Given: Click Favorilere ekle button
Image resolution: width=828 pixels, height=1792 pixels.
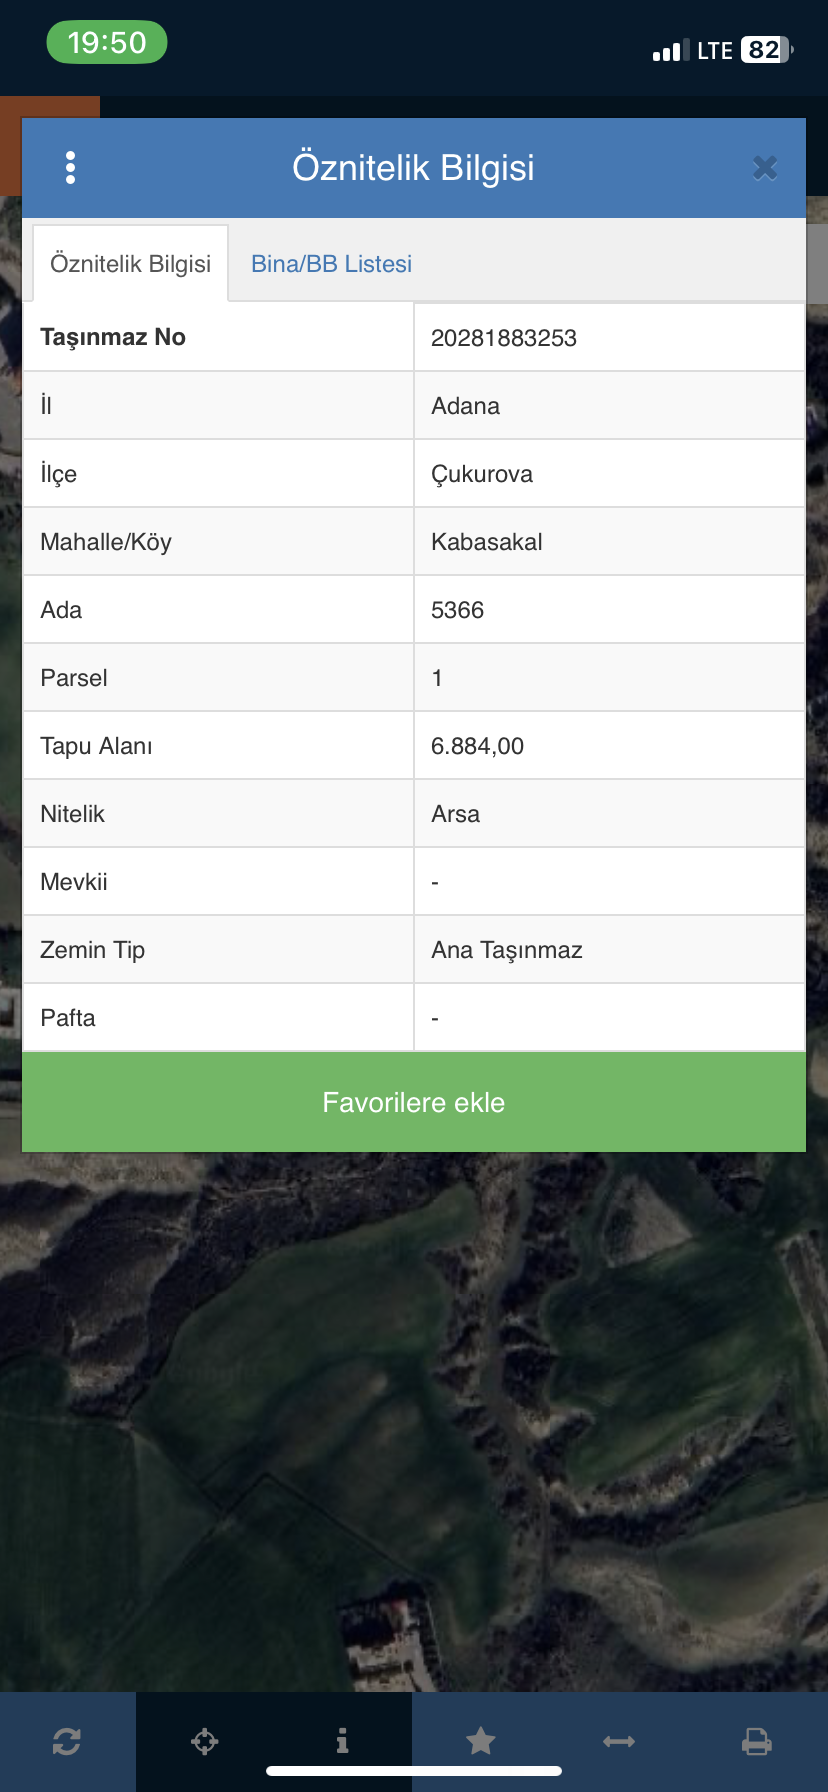Looking at the screenshot, I should (x=414, y=1102).
